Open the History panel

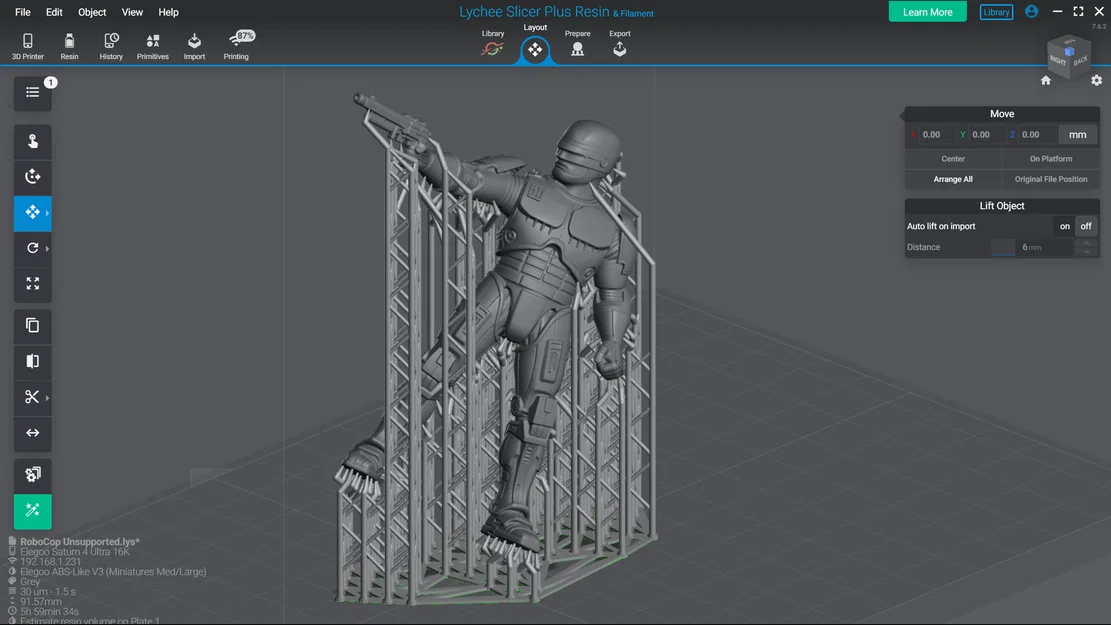111,46
